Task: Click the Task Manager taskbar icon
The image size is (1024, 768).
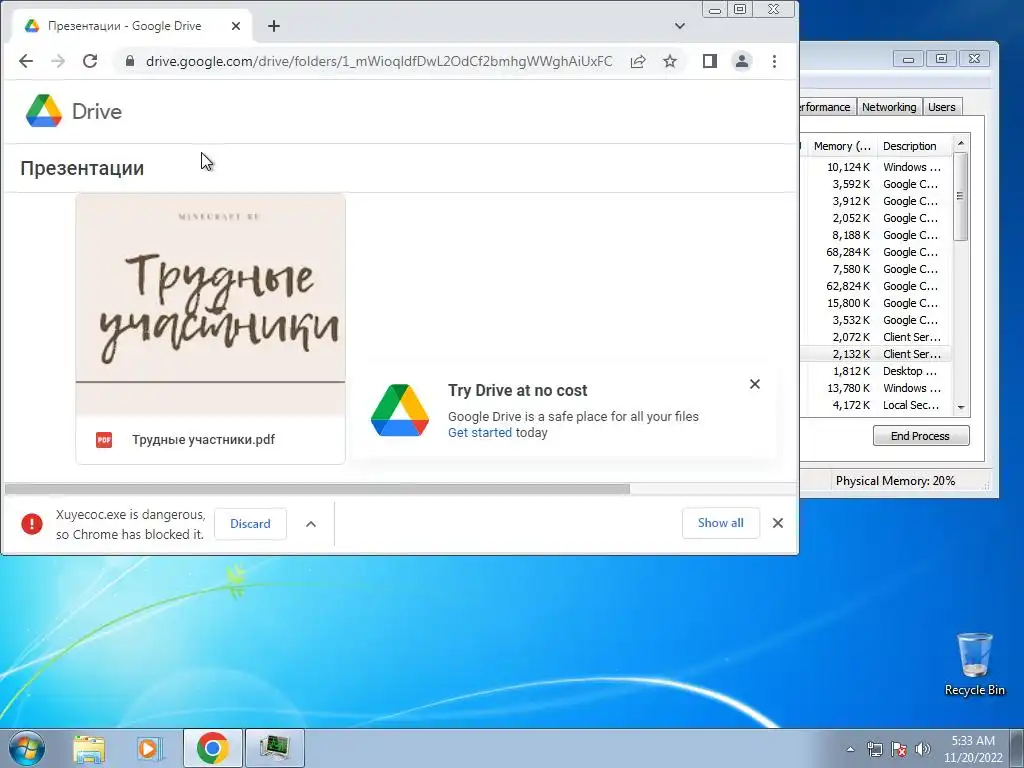Action: [x=274, y=748]
